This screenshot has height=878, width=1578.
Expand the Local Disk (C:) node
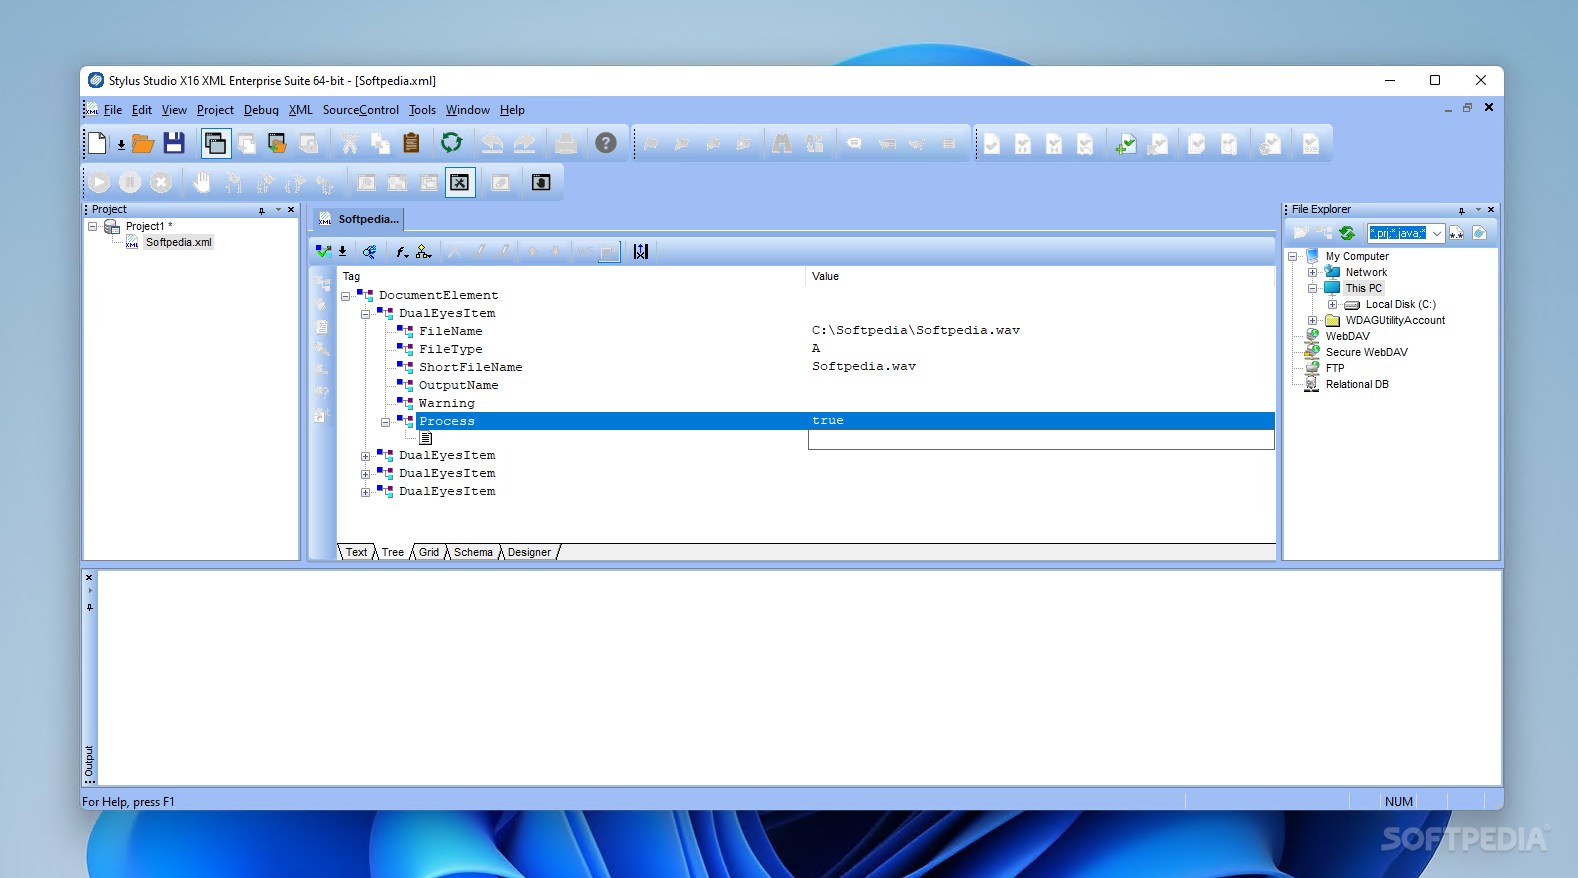(x=1332, y=304)
